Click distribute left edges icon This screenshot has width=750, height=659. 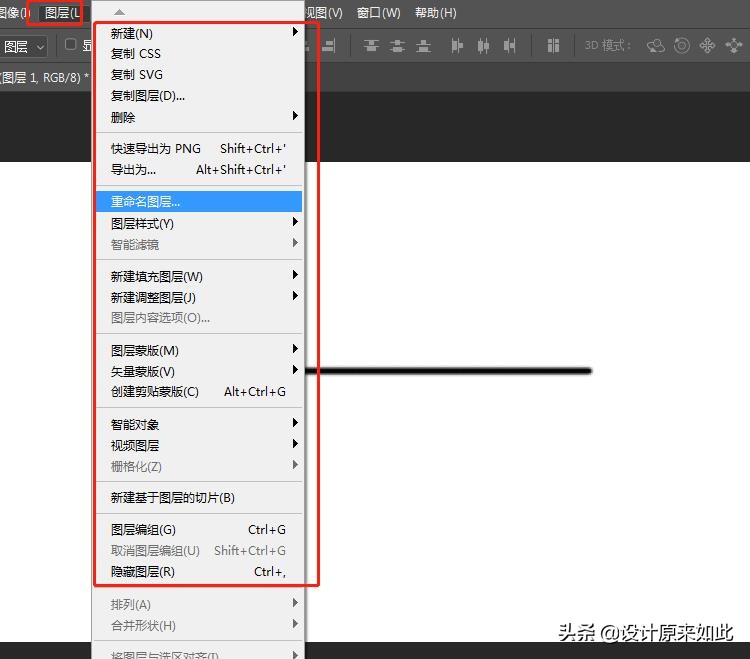457,46
